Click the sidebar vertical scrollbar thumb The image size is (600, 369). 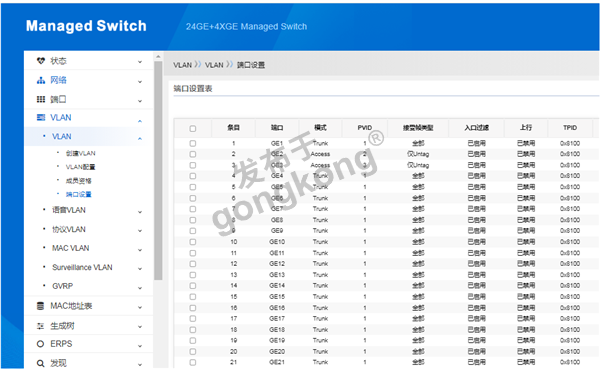[x=158, y=171]
